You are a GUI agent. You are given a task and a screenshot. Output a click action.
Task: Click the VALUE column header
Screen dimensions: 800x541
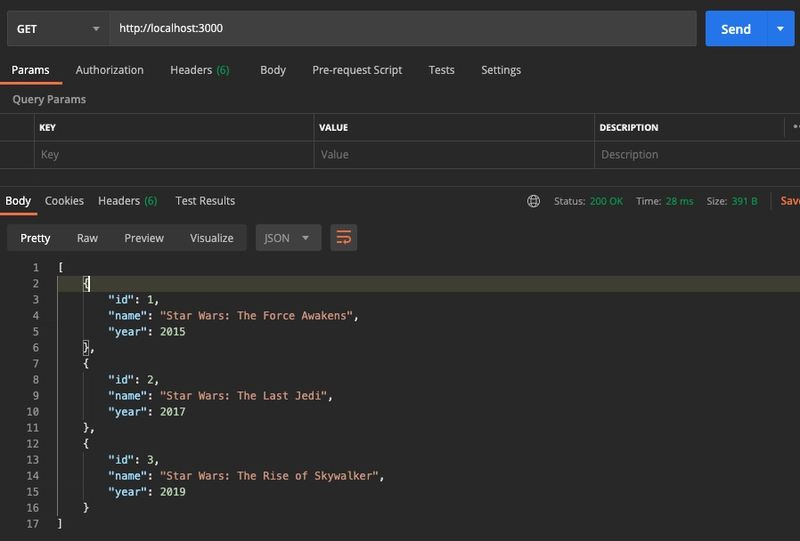(x=334, y=128)
